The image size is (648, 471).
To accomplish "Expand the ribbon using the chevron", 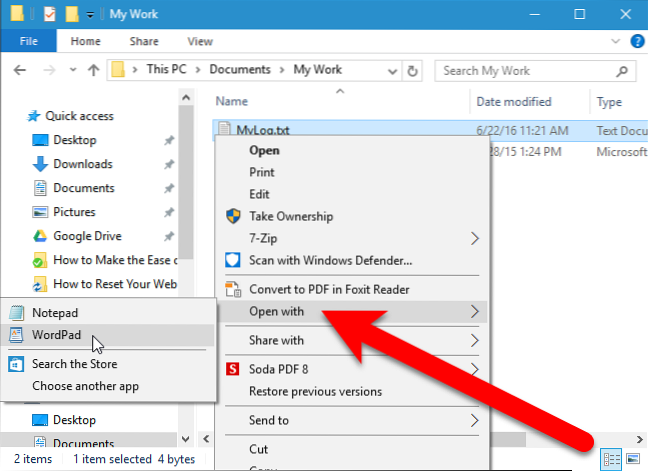I will (611, 42).
